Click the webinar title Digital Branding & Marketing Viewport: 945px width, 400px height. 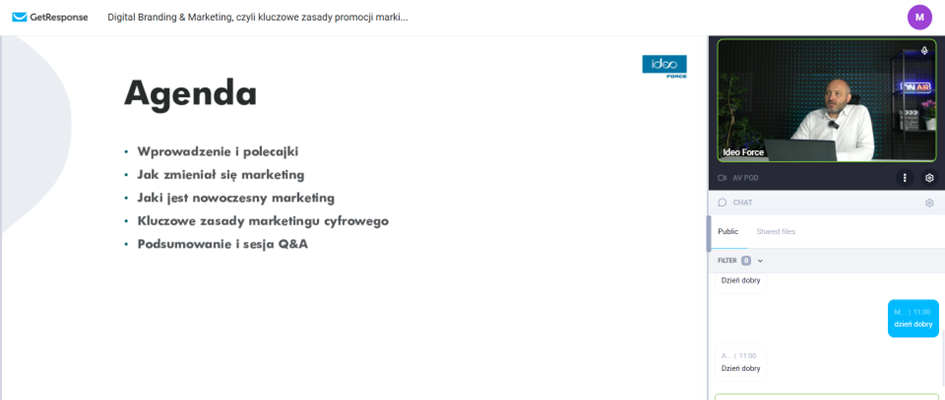pyautogui.click(x=258, y=17)
